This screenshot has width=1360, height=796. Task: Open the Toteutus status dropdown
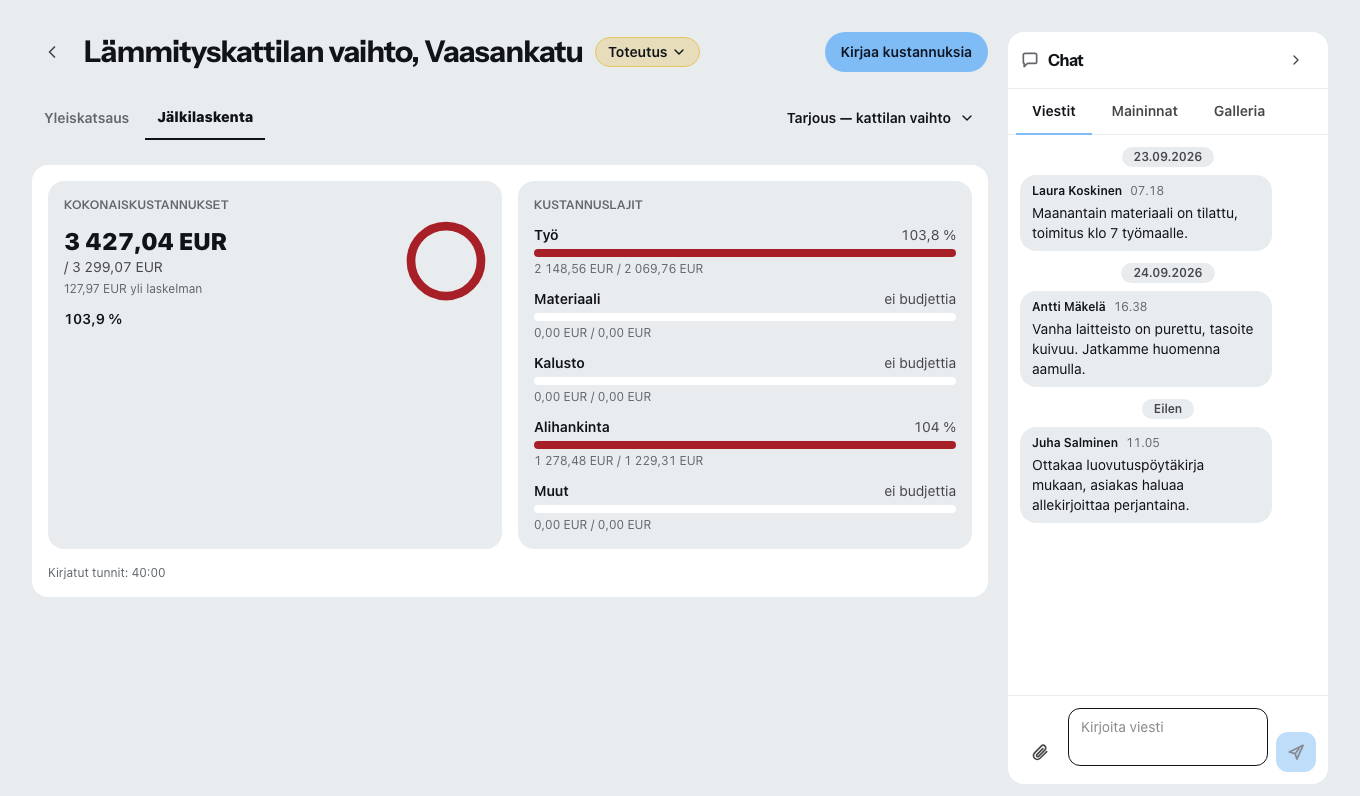[647, 52]
